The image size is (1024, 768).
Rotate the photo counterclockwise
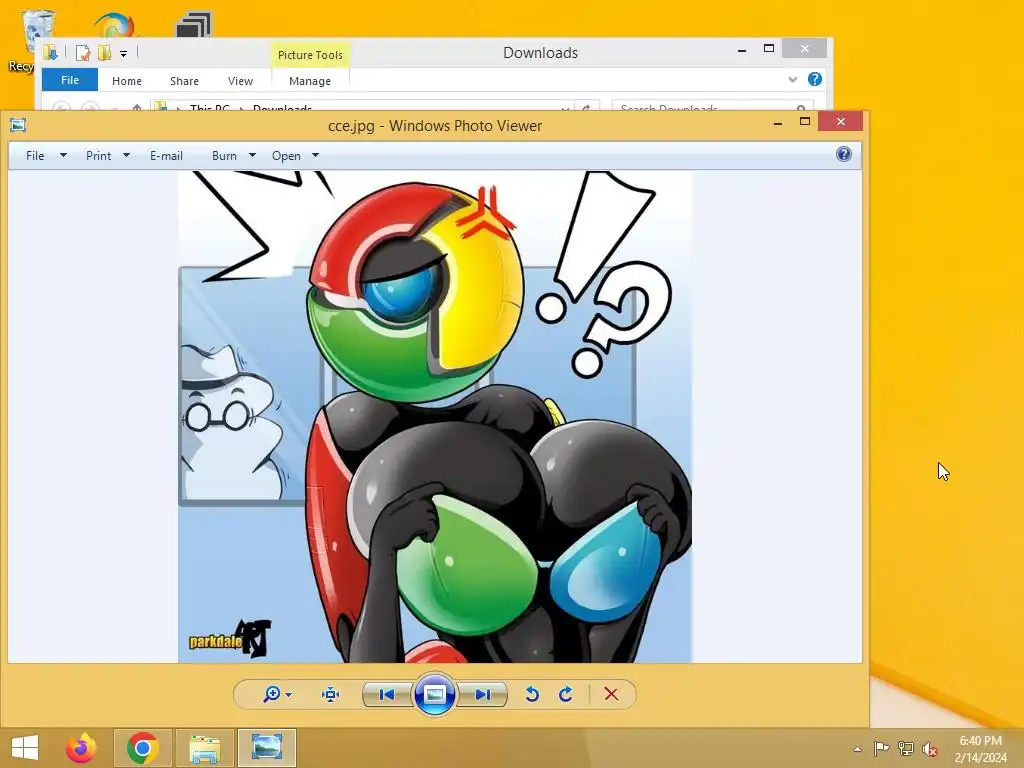pos(532,694)
